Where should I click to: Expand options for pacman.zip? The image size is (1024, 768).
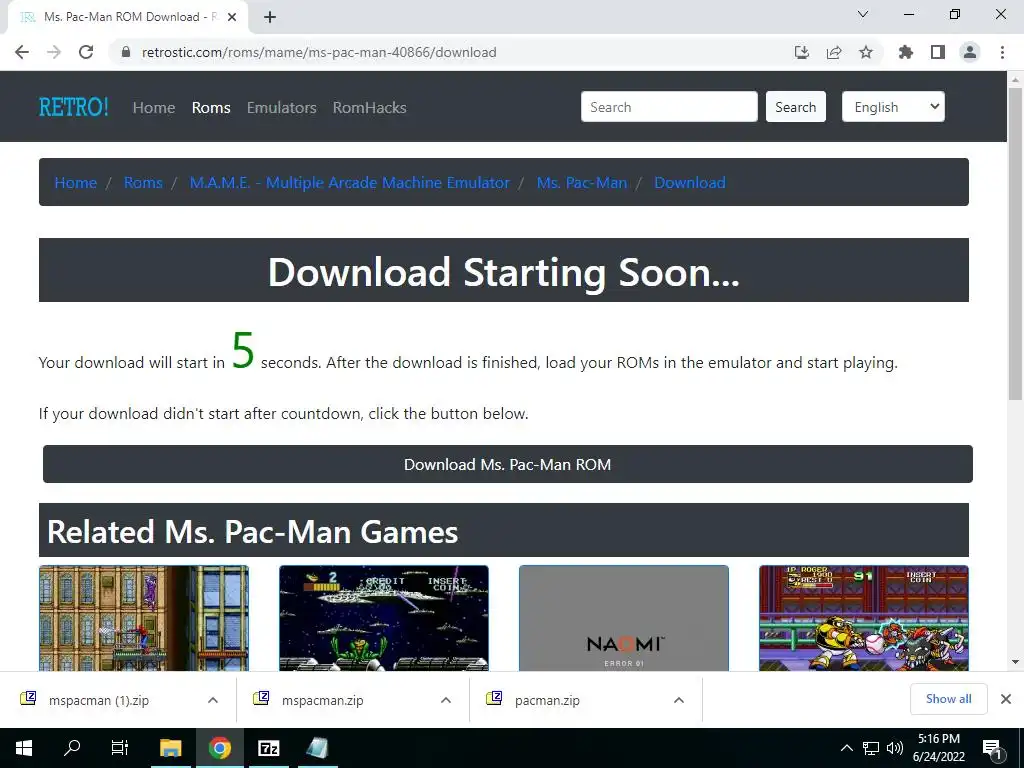click(x=679, y=700)
